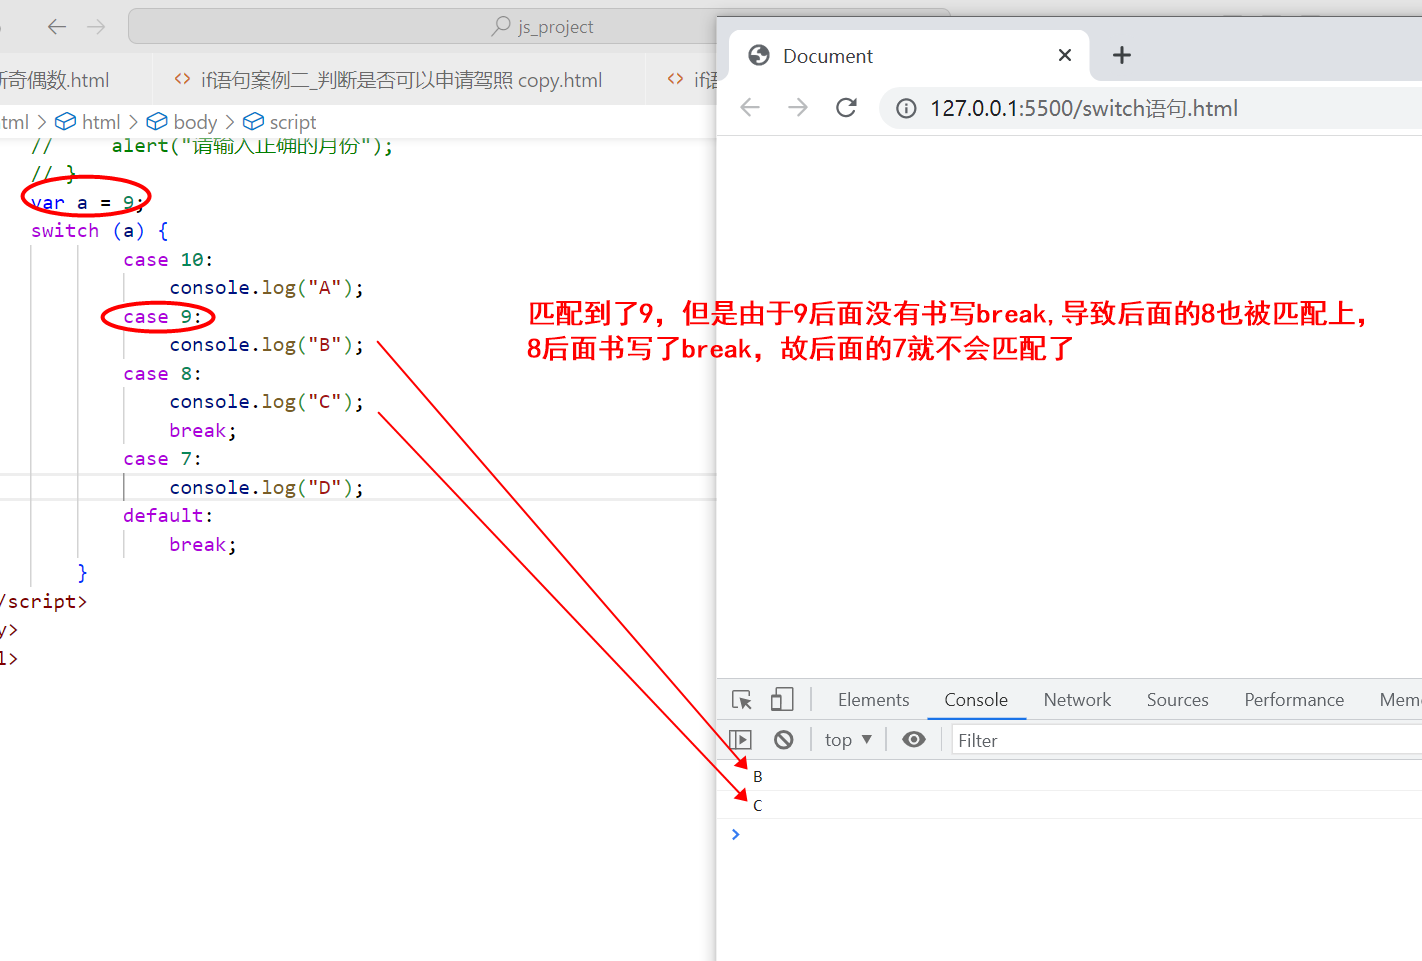Click the console prompt arrow to type code

pos(736,834)
